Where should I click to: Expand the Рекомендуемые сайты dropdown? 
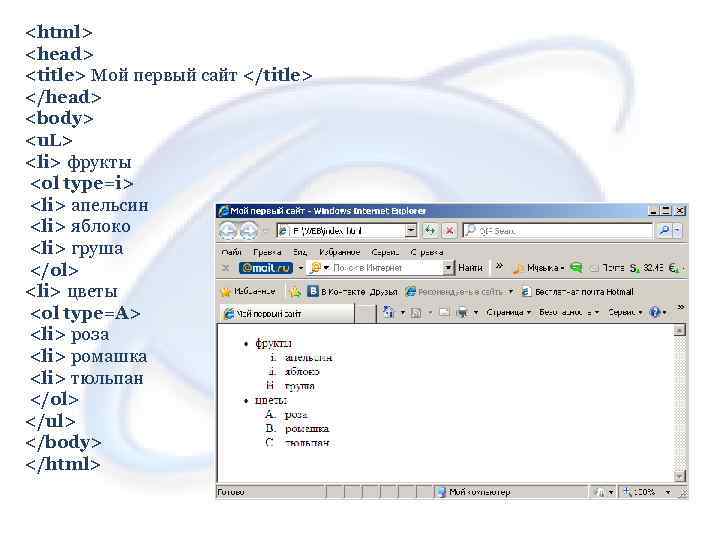(511, 292)
